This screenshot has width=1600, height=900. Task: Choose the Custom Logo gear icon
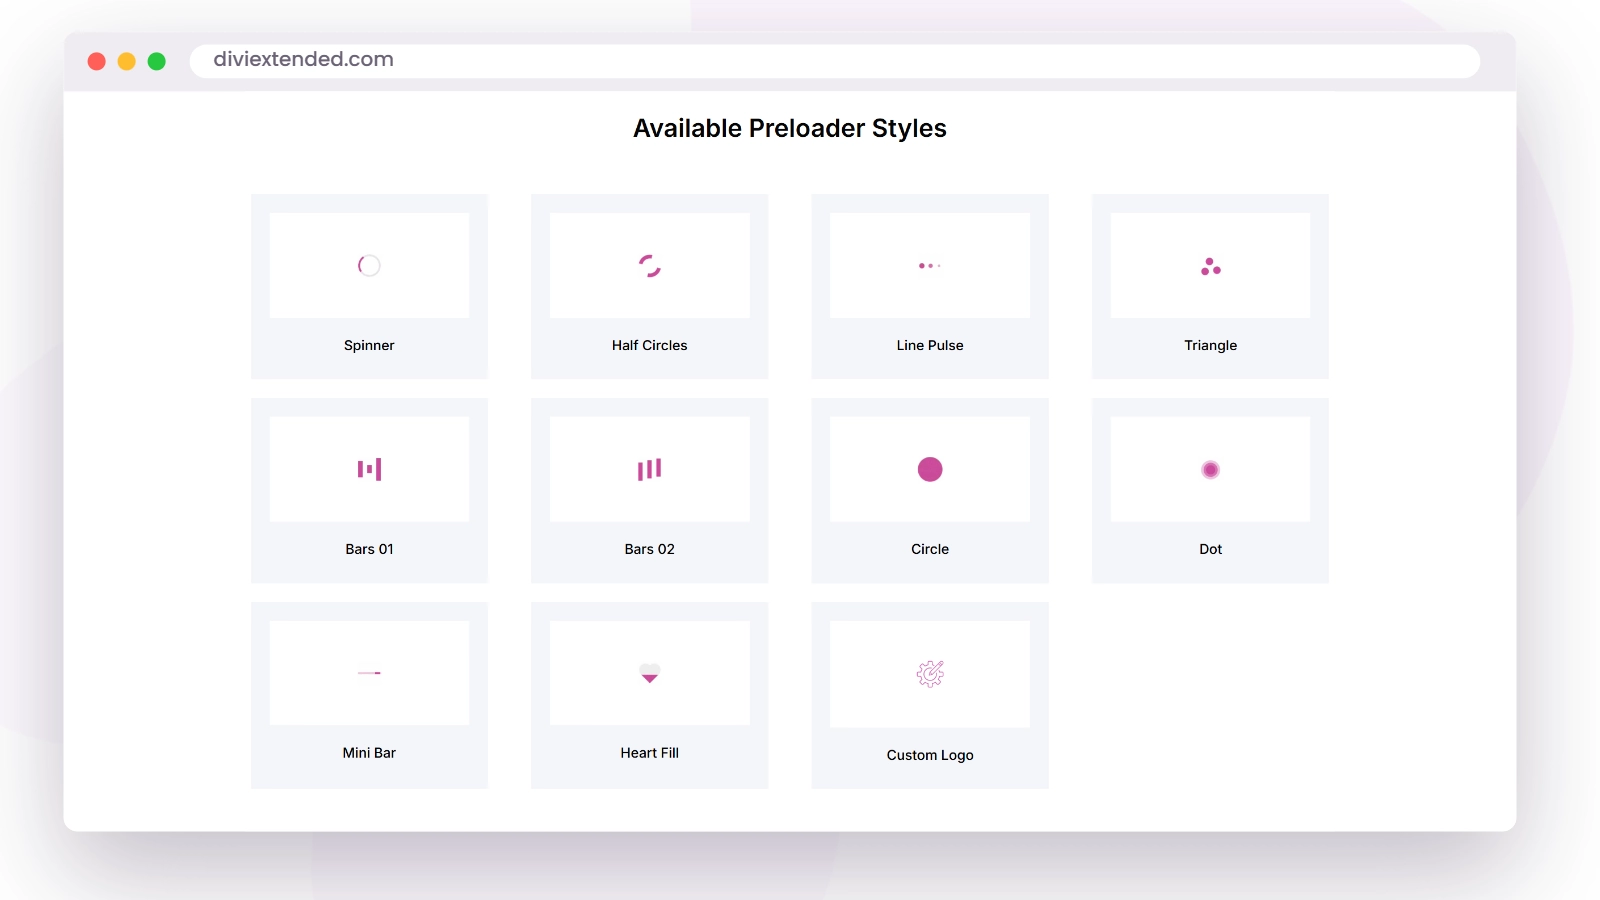click(930, 674)
